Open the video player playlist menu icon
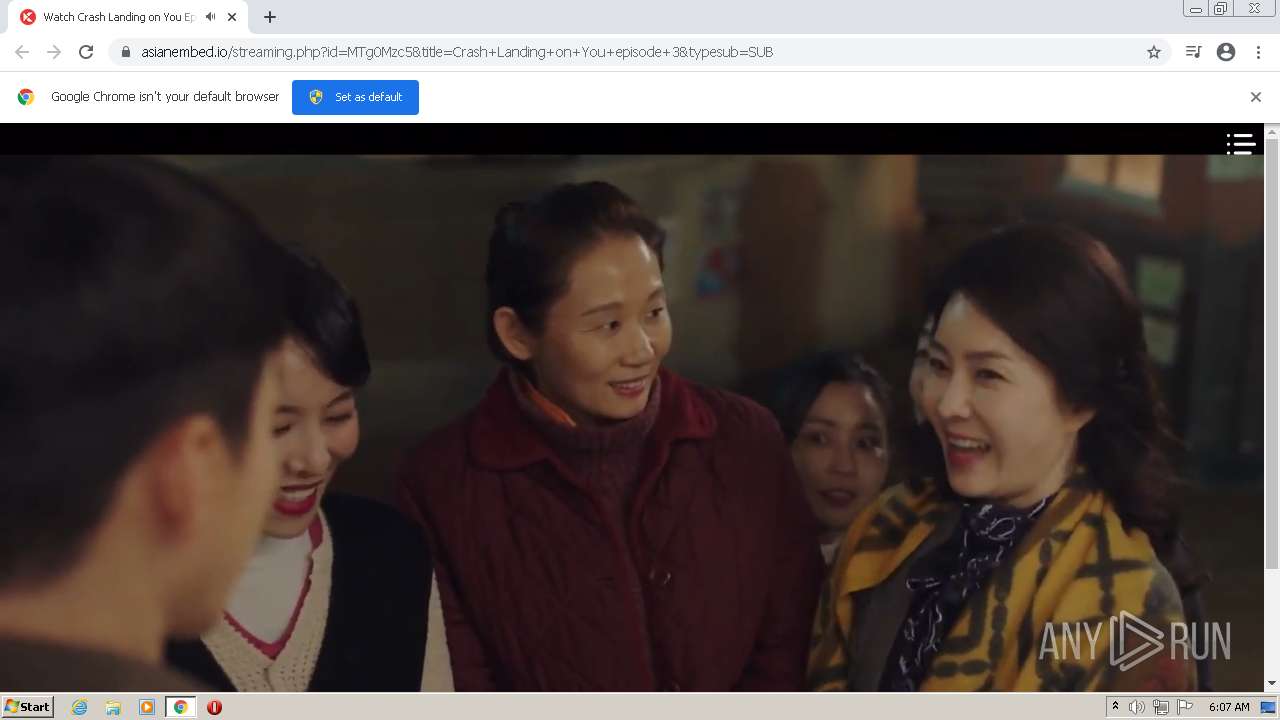The width and height of the screenshot is (1280, 720). (1241, 144)
